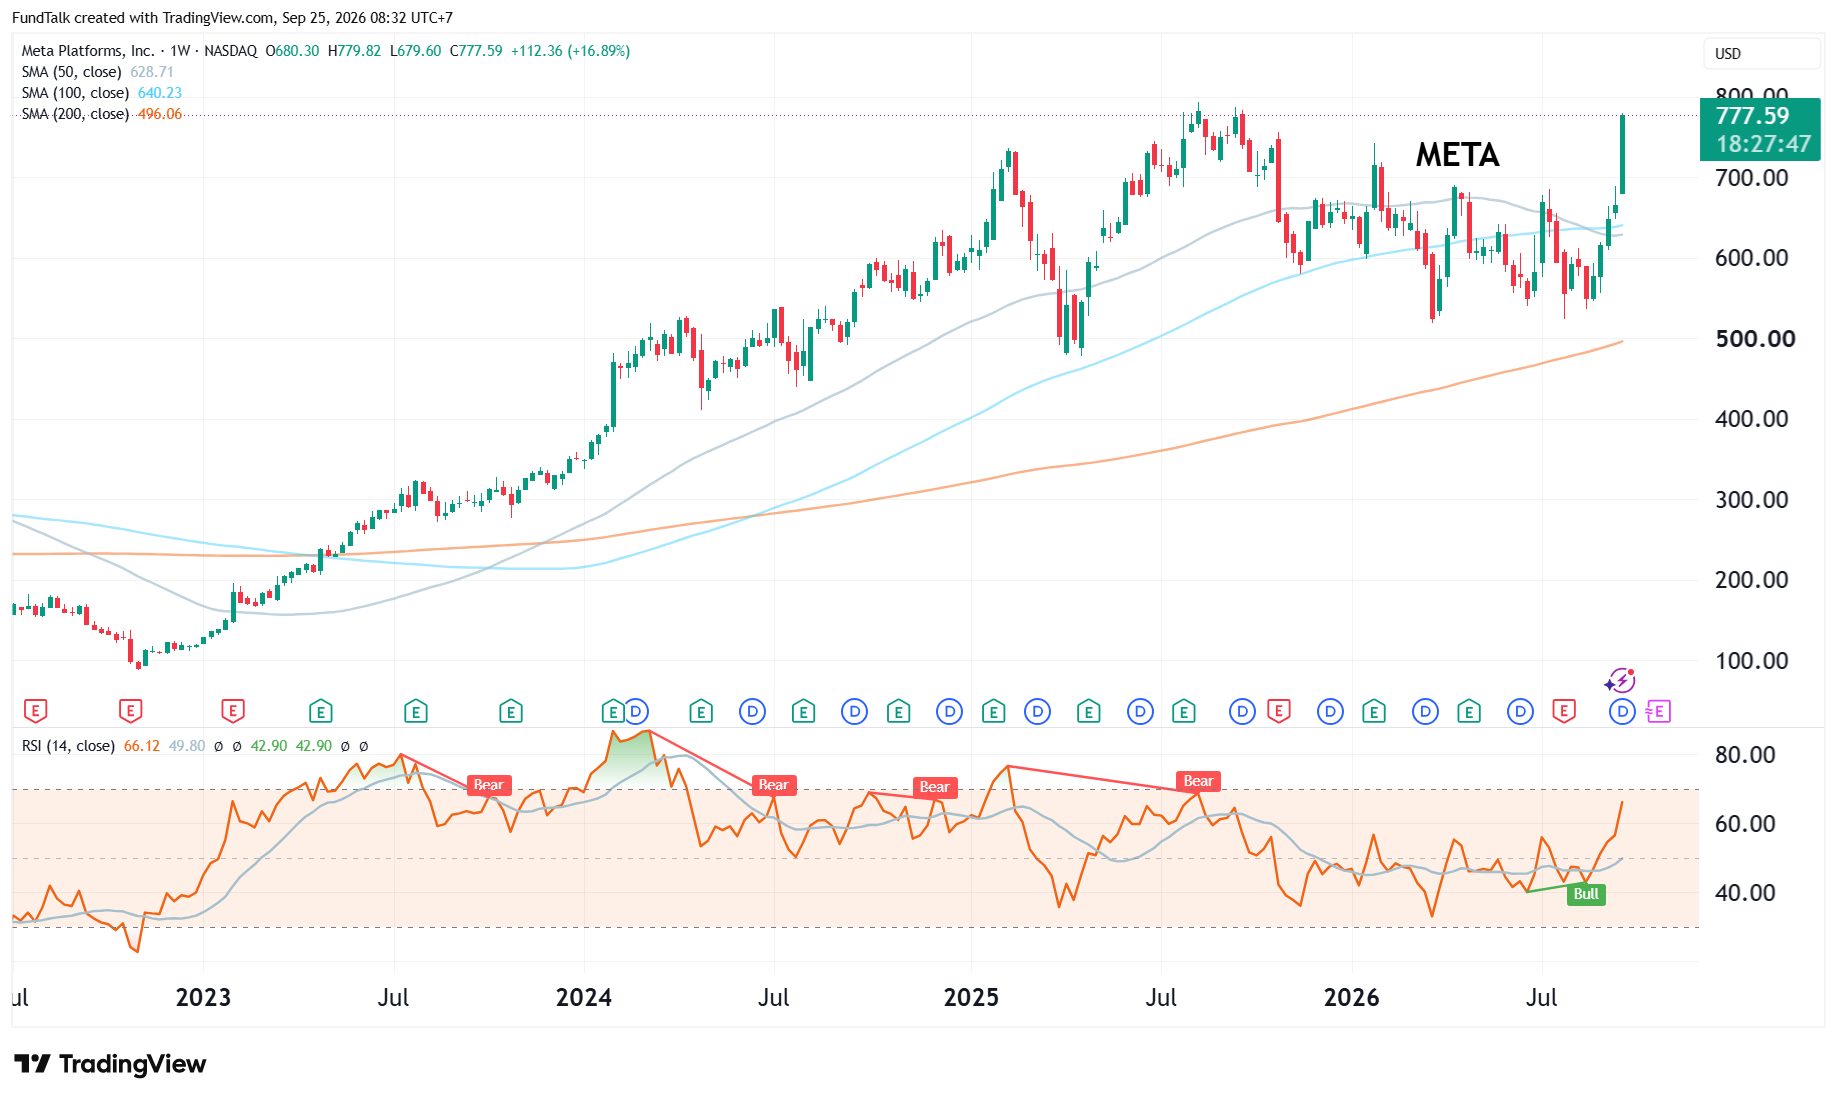Click the 18:27:47 bar countdown timer
This screenshot has height=1100, width=1837.
coord(1764,144)
